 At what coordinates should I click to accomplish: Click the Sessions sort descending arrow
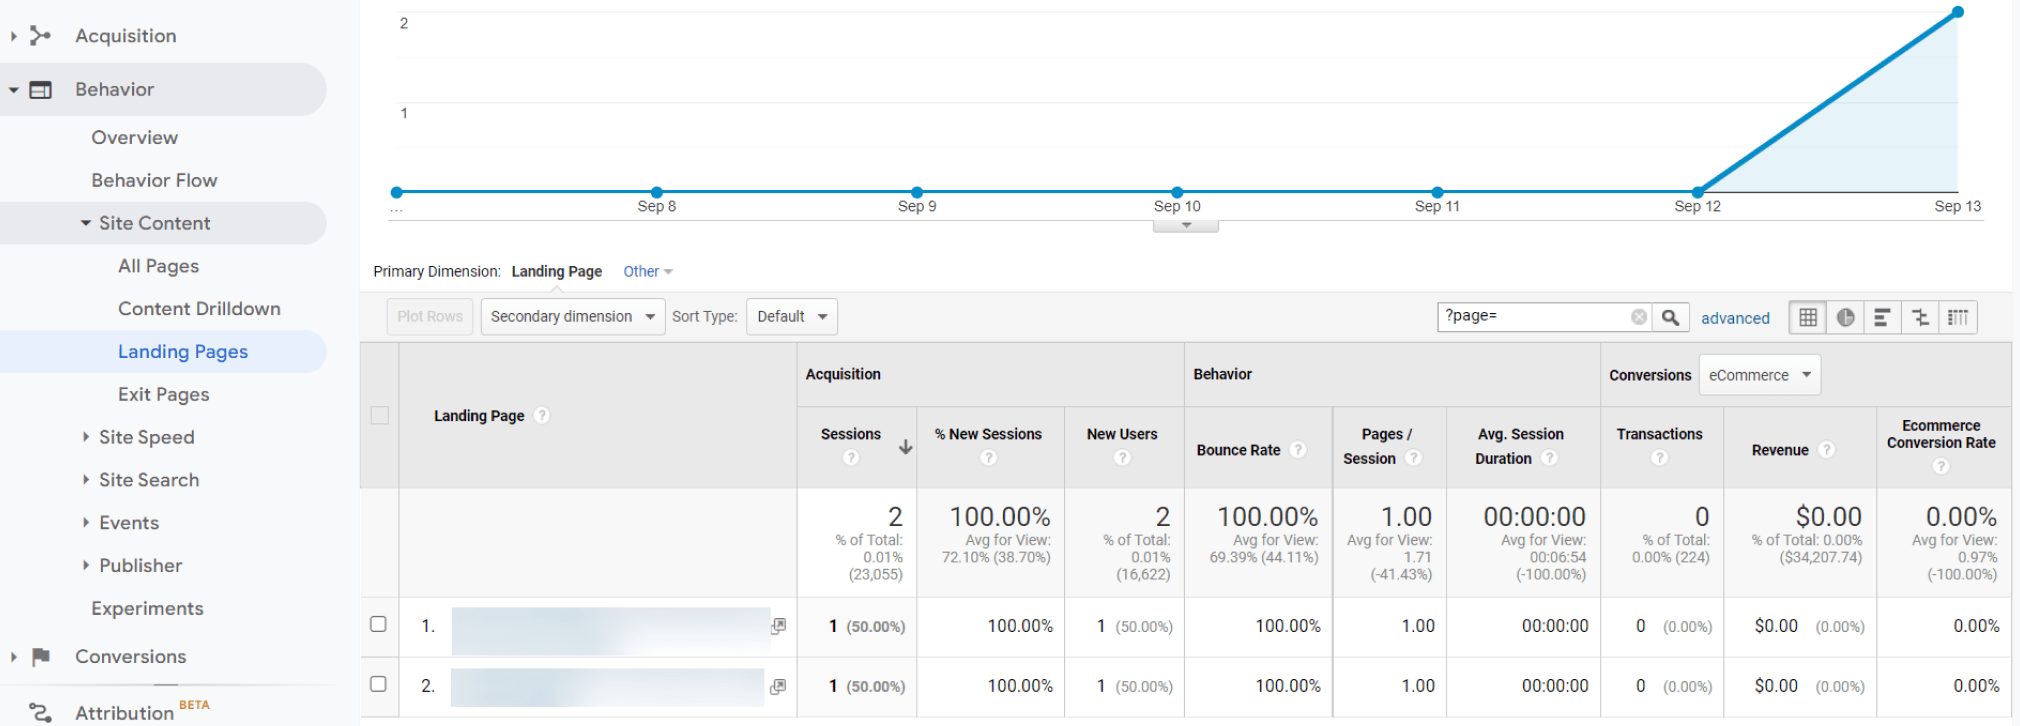(905, 447)
